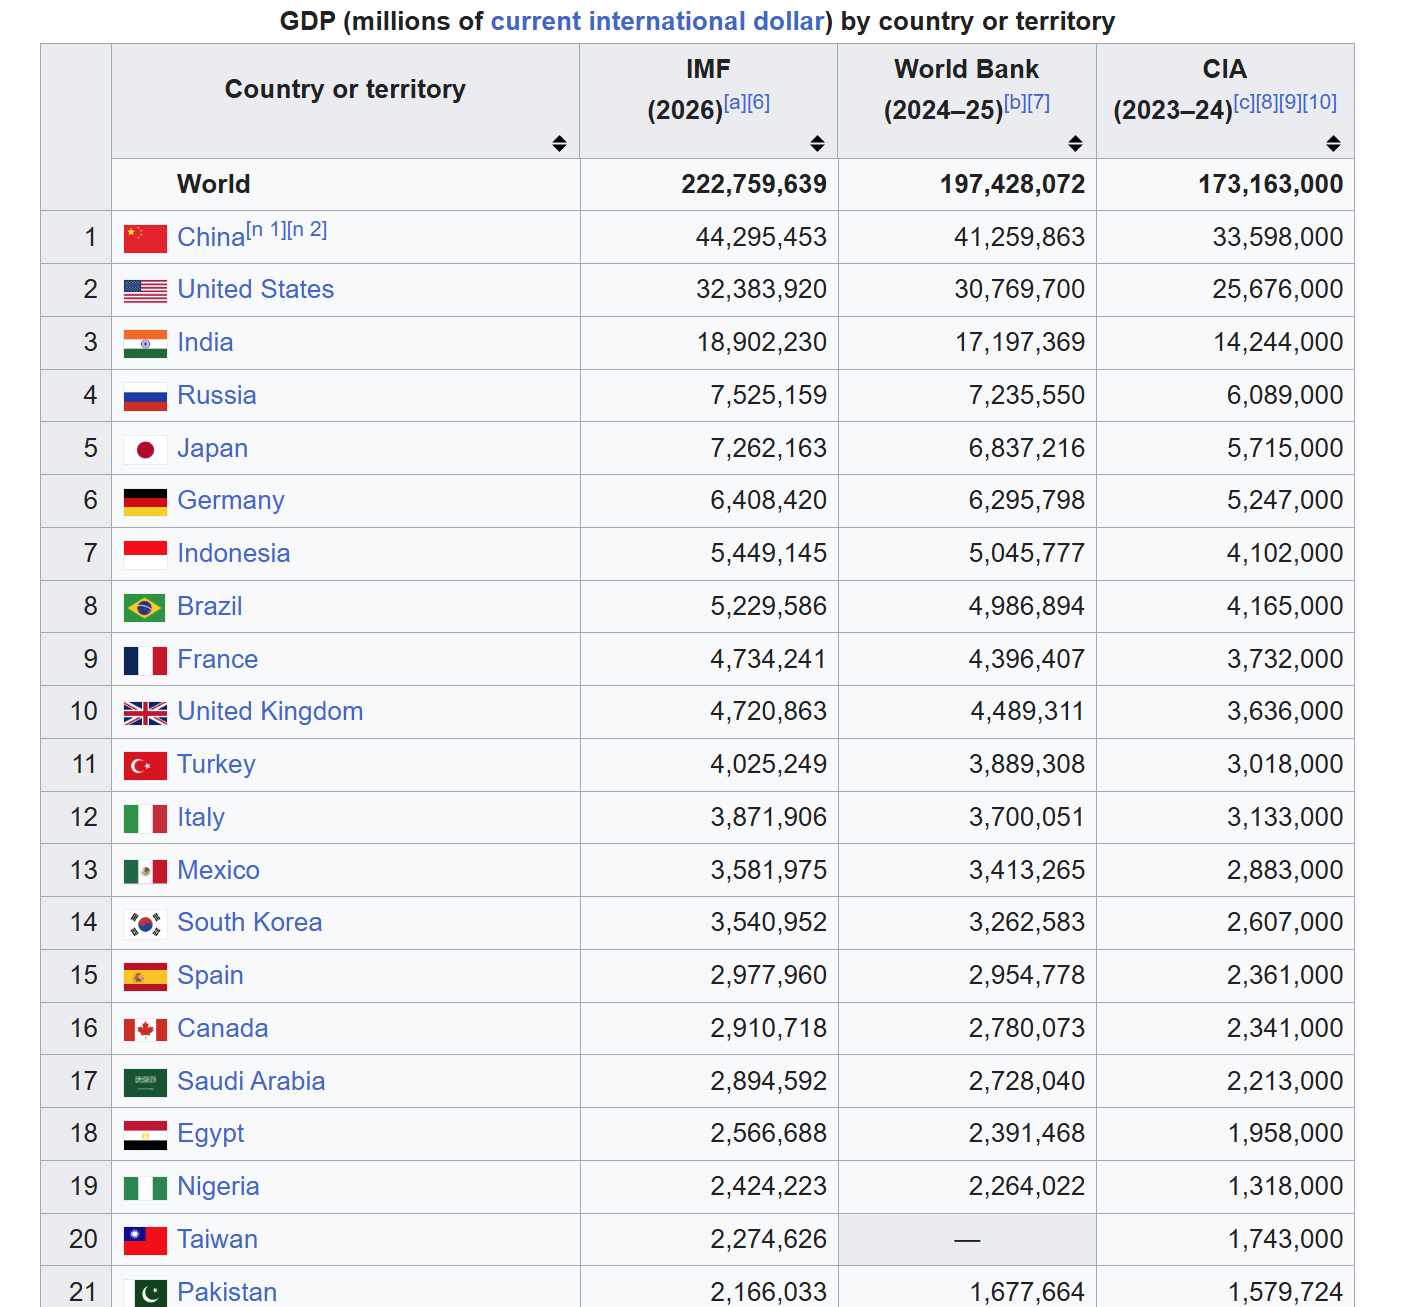The width and height of the screenshot is (1413, 1307).
Task: Sort table by Country or territory column
Action: coord(559,144)
